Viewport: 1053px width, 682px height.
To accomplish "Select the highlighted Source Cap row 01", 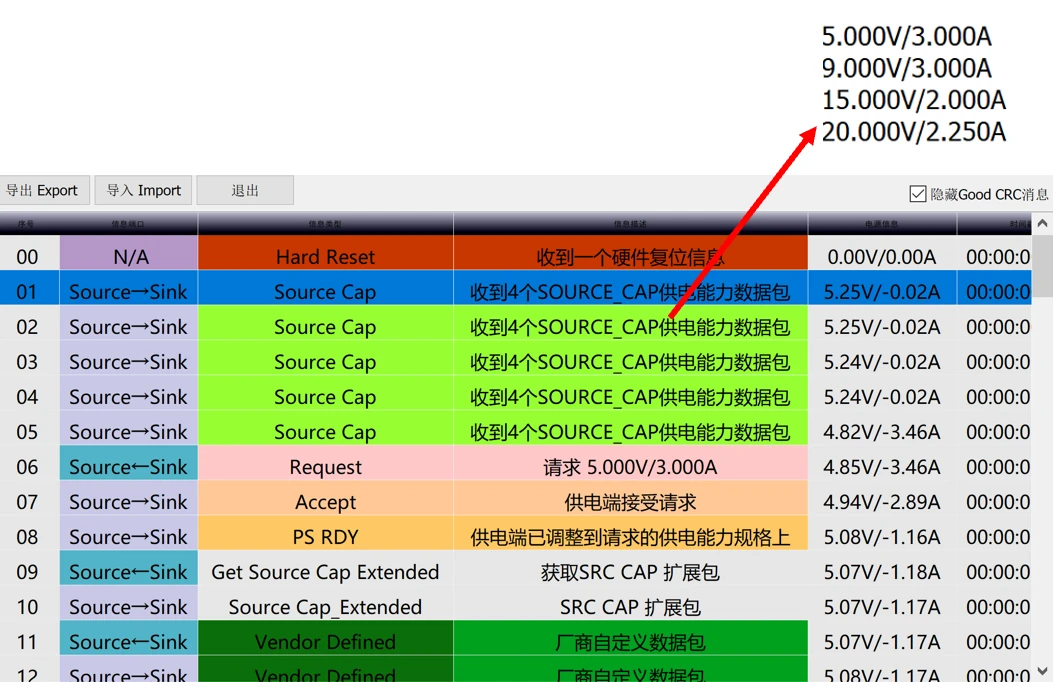I will [325, 292].
